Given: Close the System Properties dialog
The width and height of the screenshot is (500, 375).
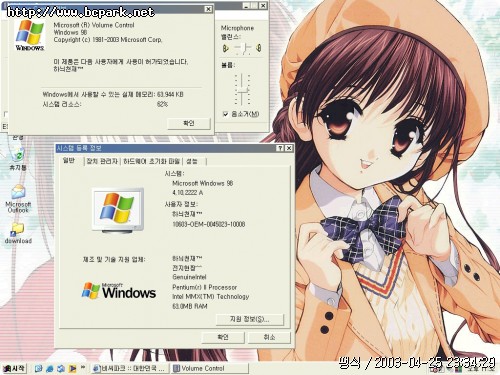Looking at the screenshot, I should [289, 148].
